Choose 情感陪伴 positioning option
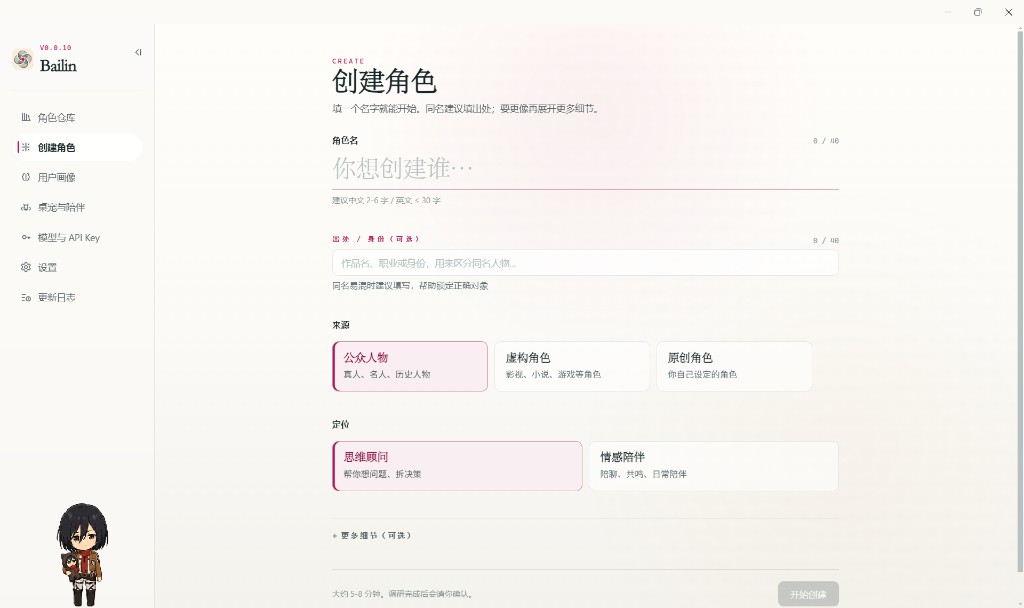 [x=714, y=466]
